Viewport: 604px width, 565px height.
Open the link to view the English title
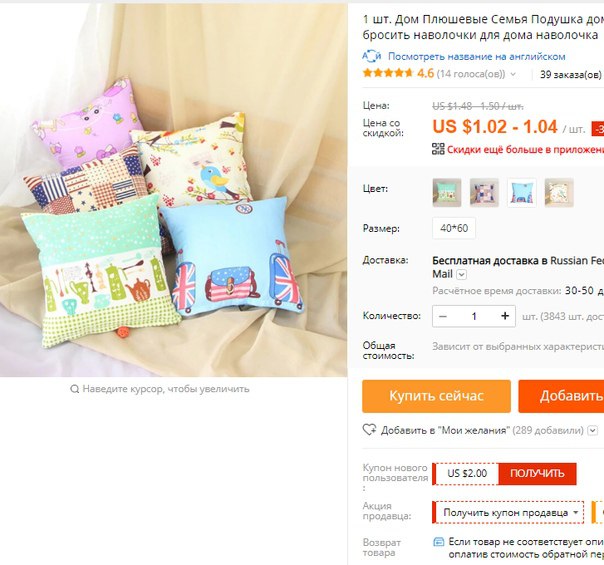point(476,57)
